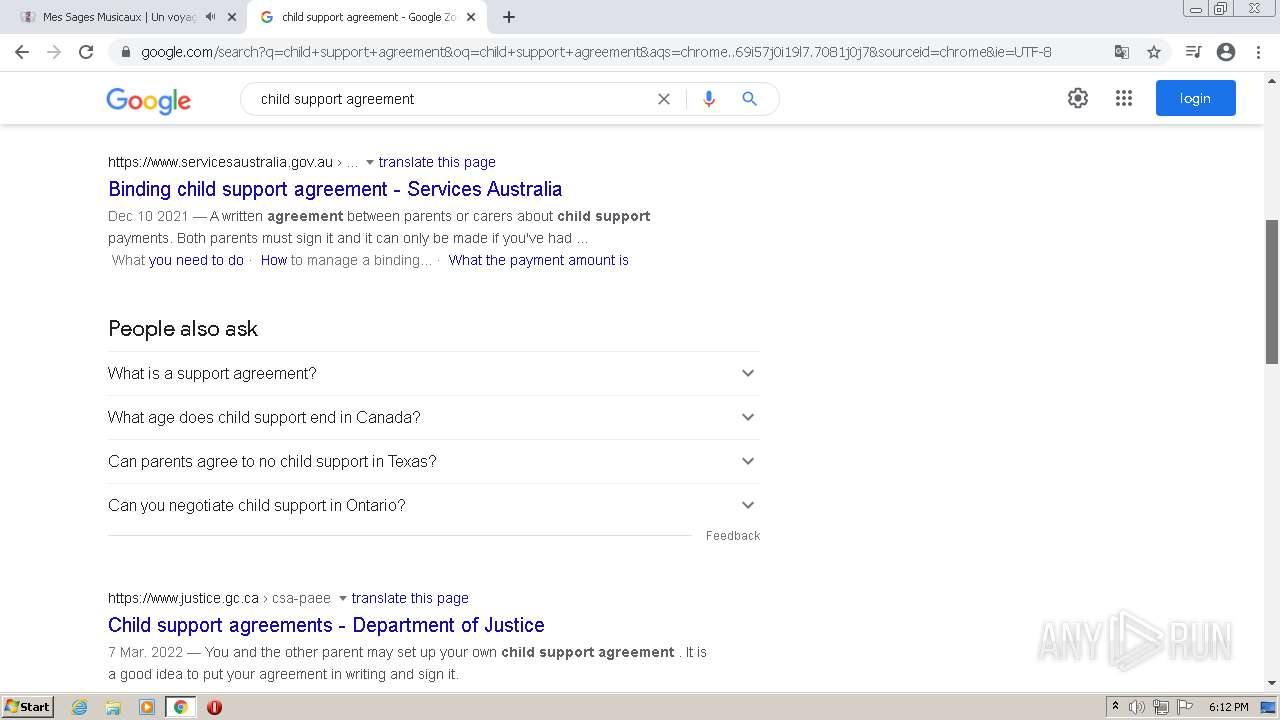Show hidden system tray icons
Image resolution: width=1280 pixels, height=720 pixels.
click(x=1115, y=707)
